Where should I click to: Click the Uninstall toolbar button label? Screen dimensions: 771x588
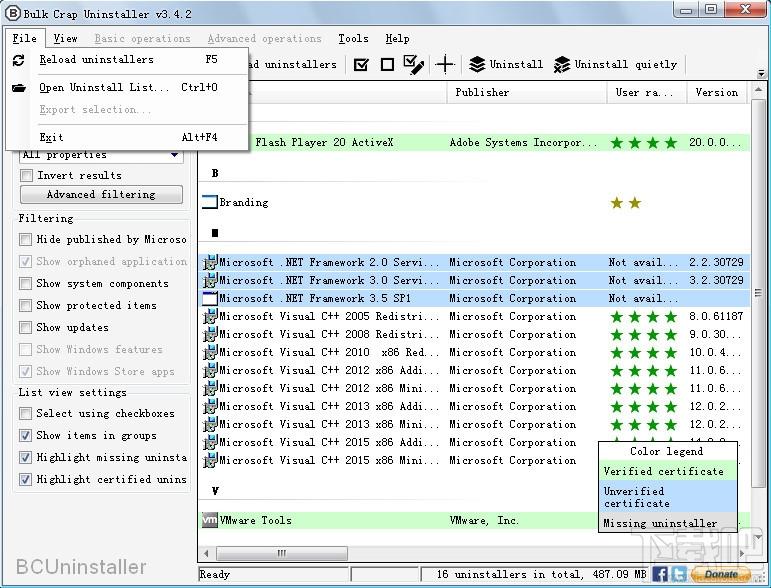(517, 64)
